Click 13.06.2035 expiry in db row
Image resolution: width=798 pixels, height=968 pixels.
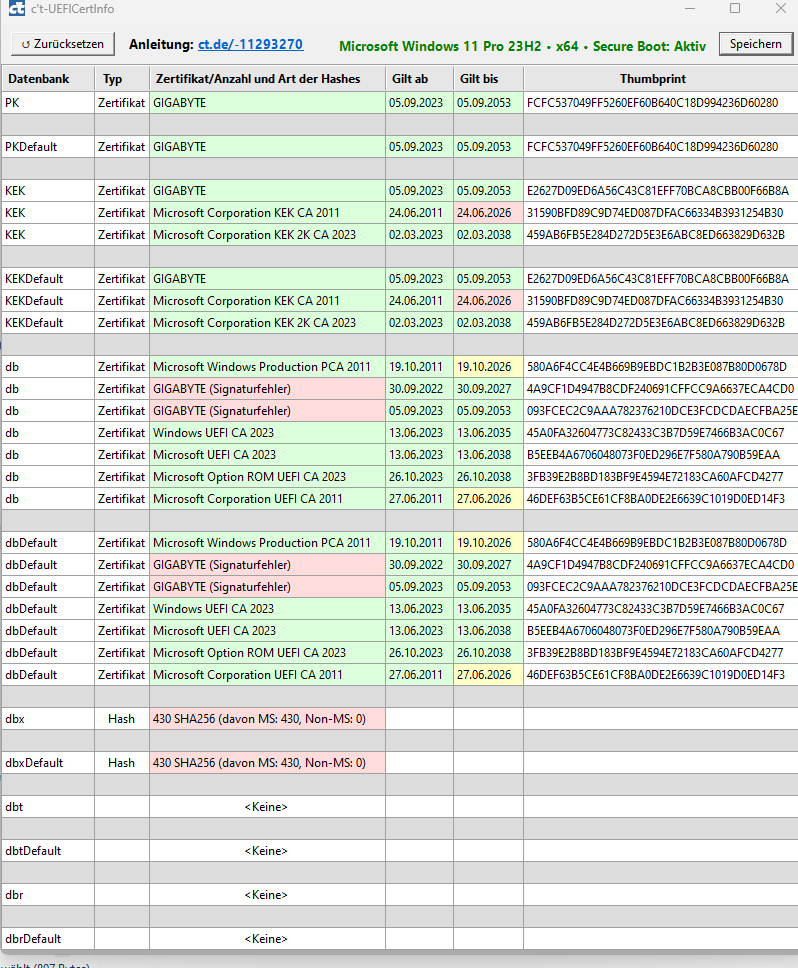(x=488, y=433)
